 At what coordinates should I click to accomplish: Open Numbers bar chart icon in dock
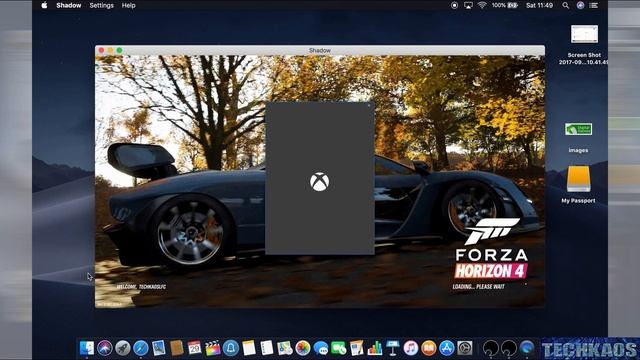(x=375, y=348)
